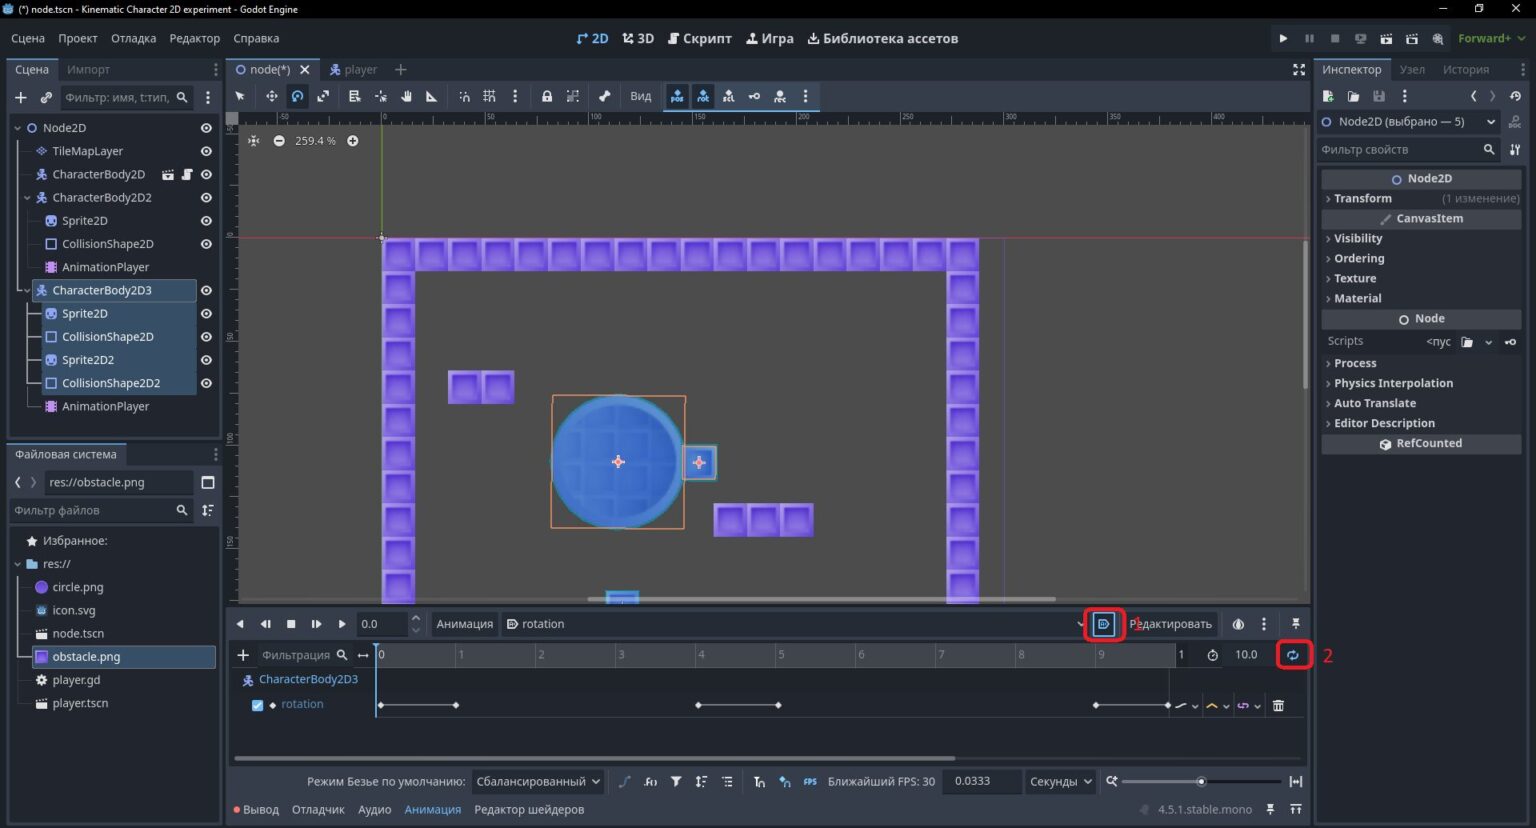The height and width of the screenshot is (828, 1536).
Task: Toggle visibility of Node2D root
Action: point(206,128)
